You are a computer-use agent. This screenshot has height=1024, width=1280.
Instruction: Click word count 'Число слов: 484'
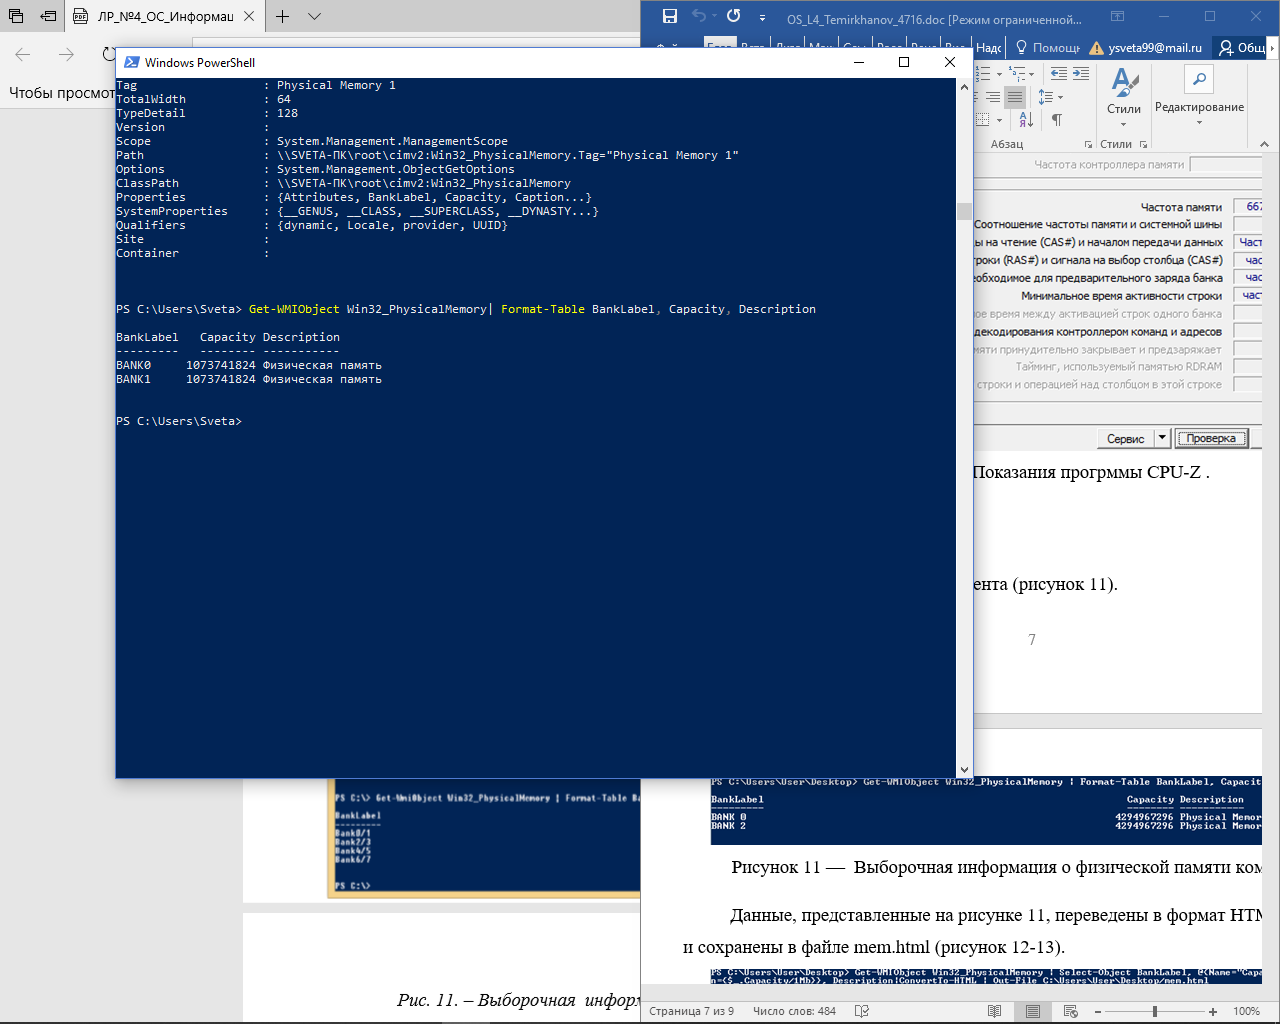point(794,1011)
